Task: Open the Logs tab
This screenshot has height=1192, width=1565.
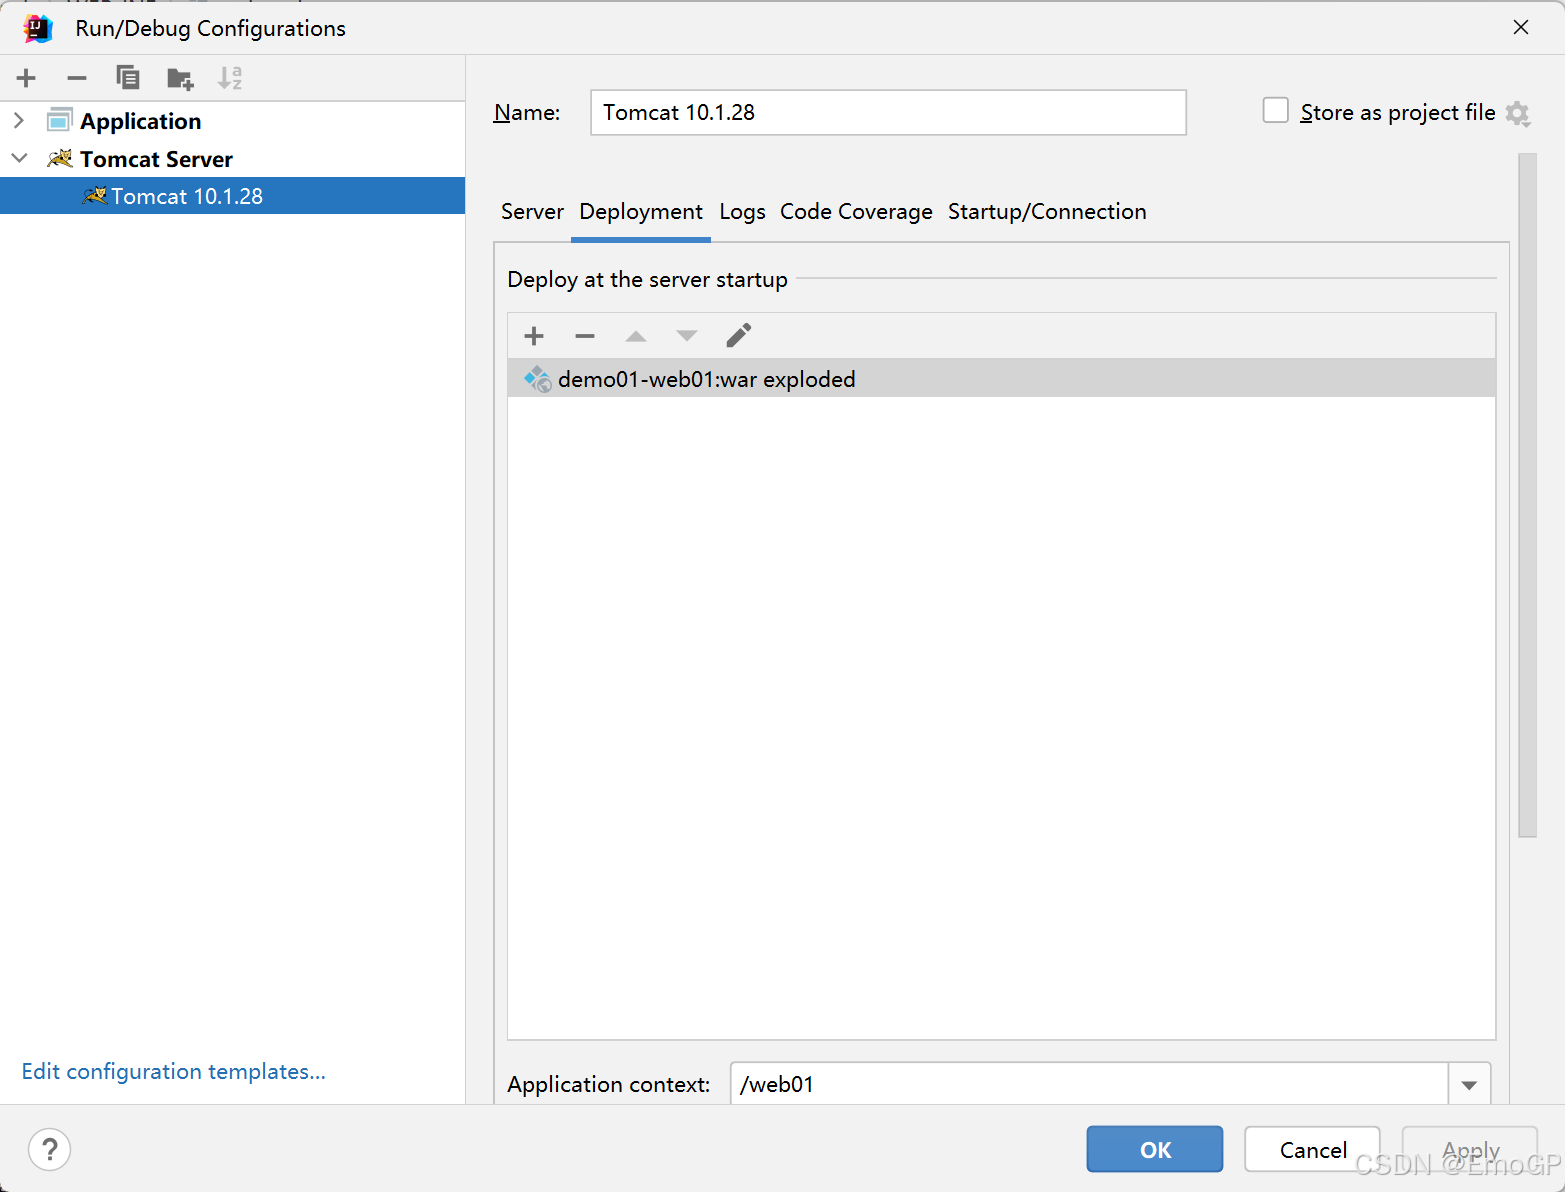Action: (x=742, y=212)
